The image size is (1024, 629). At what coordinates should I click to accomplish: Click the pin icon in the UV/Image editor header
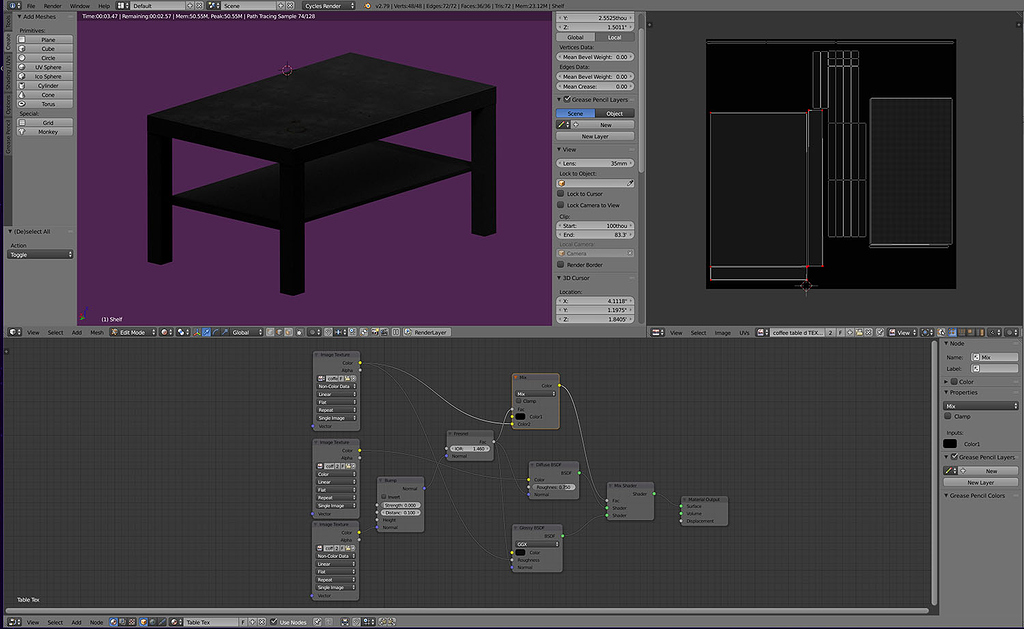click(880, 332)
